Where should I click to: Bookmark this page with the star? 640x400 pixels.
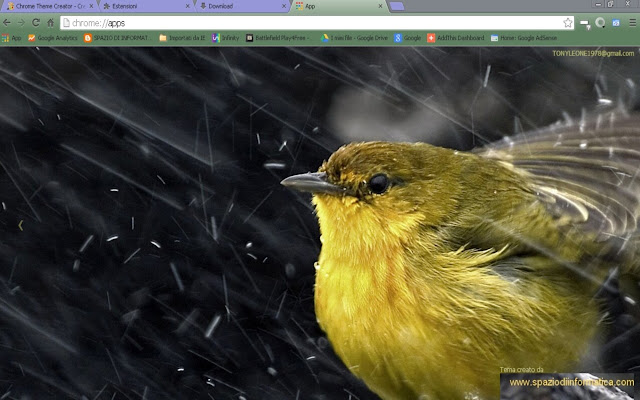tap(567, 23)
